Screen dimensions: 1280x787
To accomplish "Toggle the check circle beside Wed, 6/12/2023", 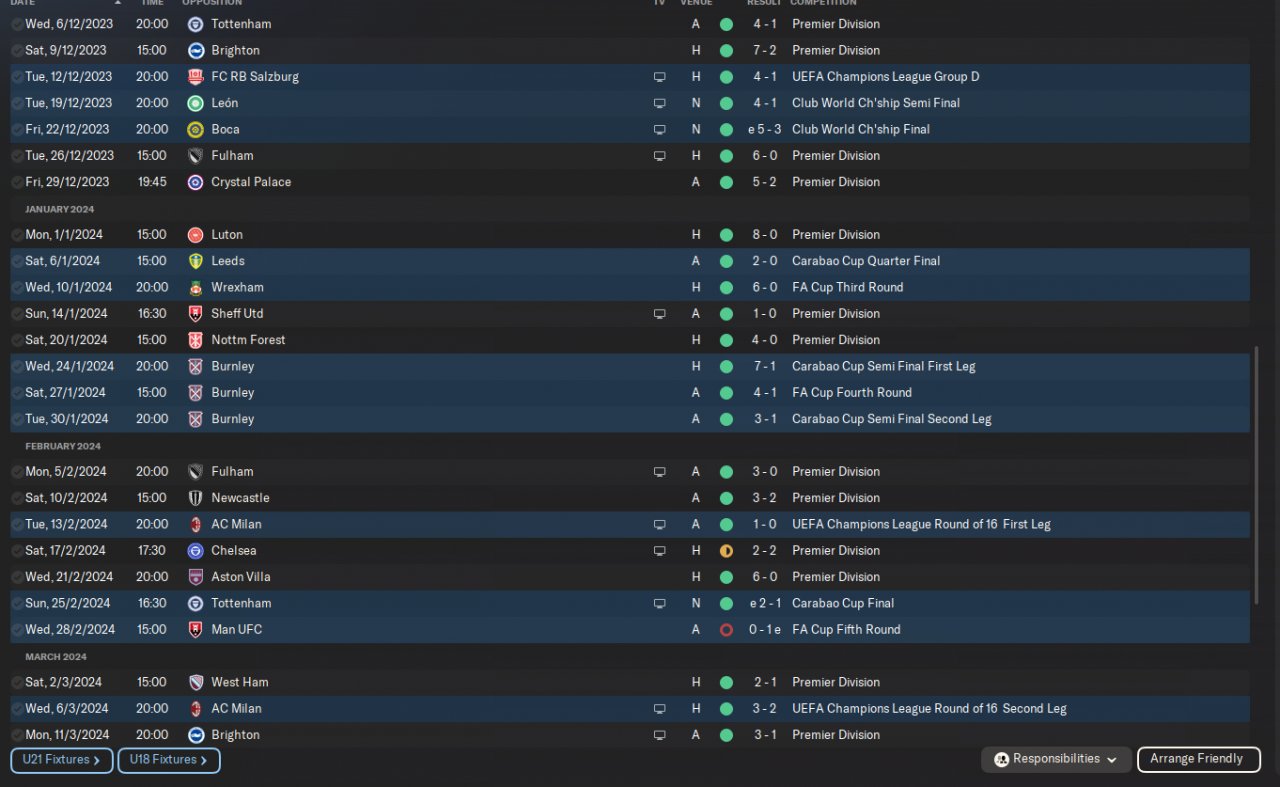I will (17, 24).
